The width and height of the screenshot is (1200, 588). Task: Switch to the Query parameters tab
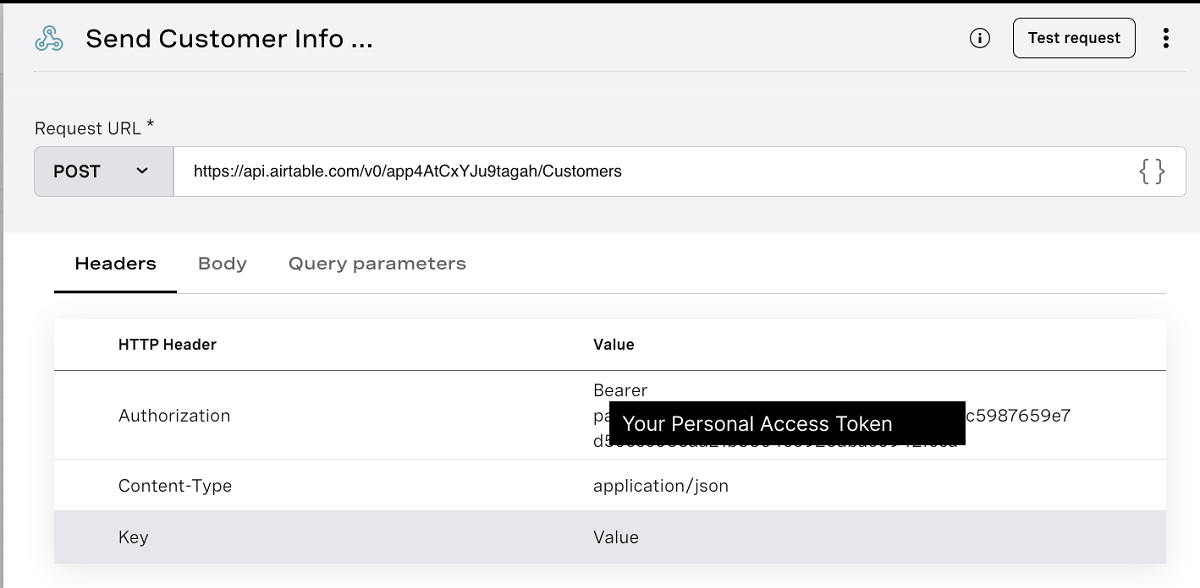tap(377, 264)
